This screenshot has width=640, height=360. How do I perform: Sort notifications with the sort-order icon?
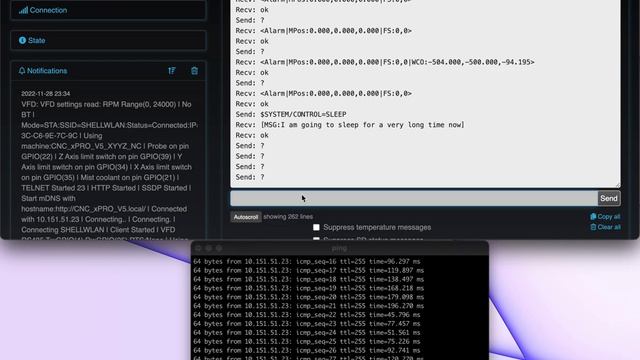(x=172, y=71)
